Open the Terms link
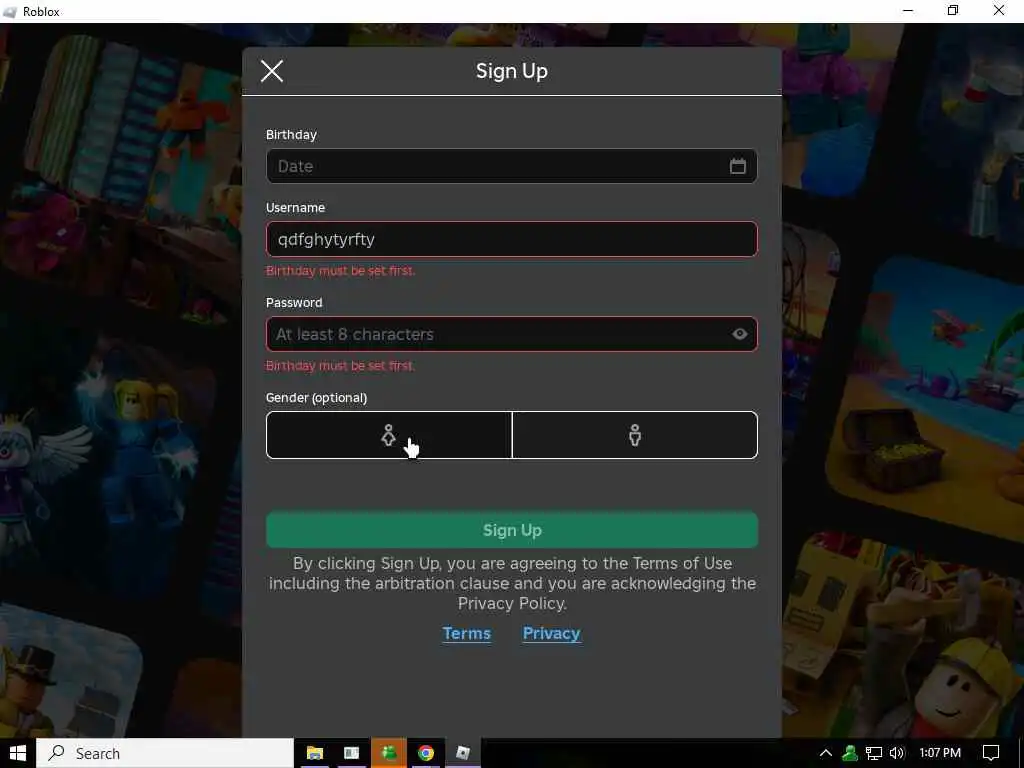 466,633
